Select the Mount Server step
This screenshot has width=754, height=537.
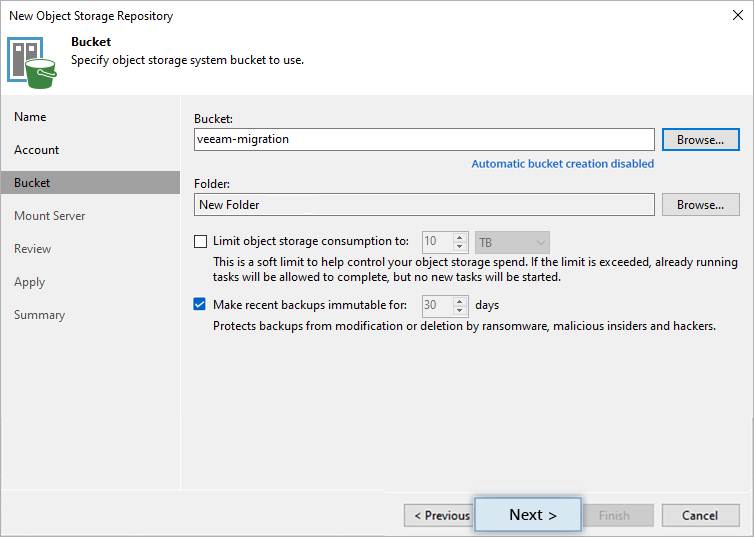[50, 216]
